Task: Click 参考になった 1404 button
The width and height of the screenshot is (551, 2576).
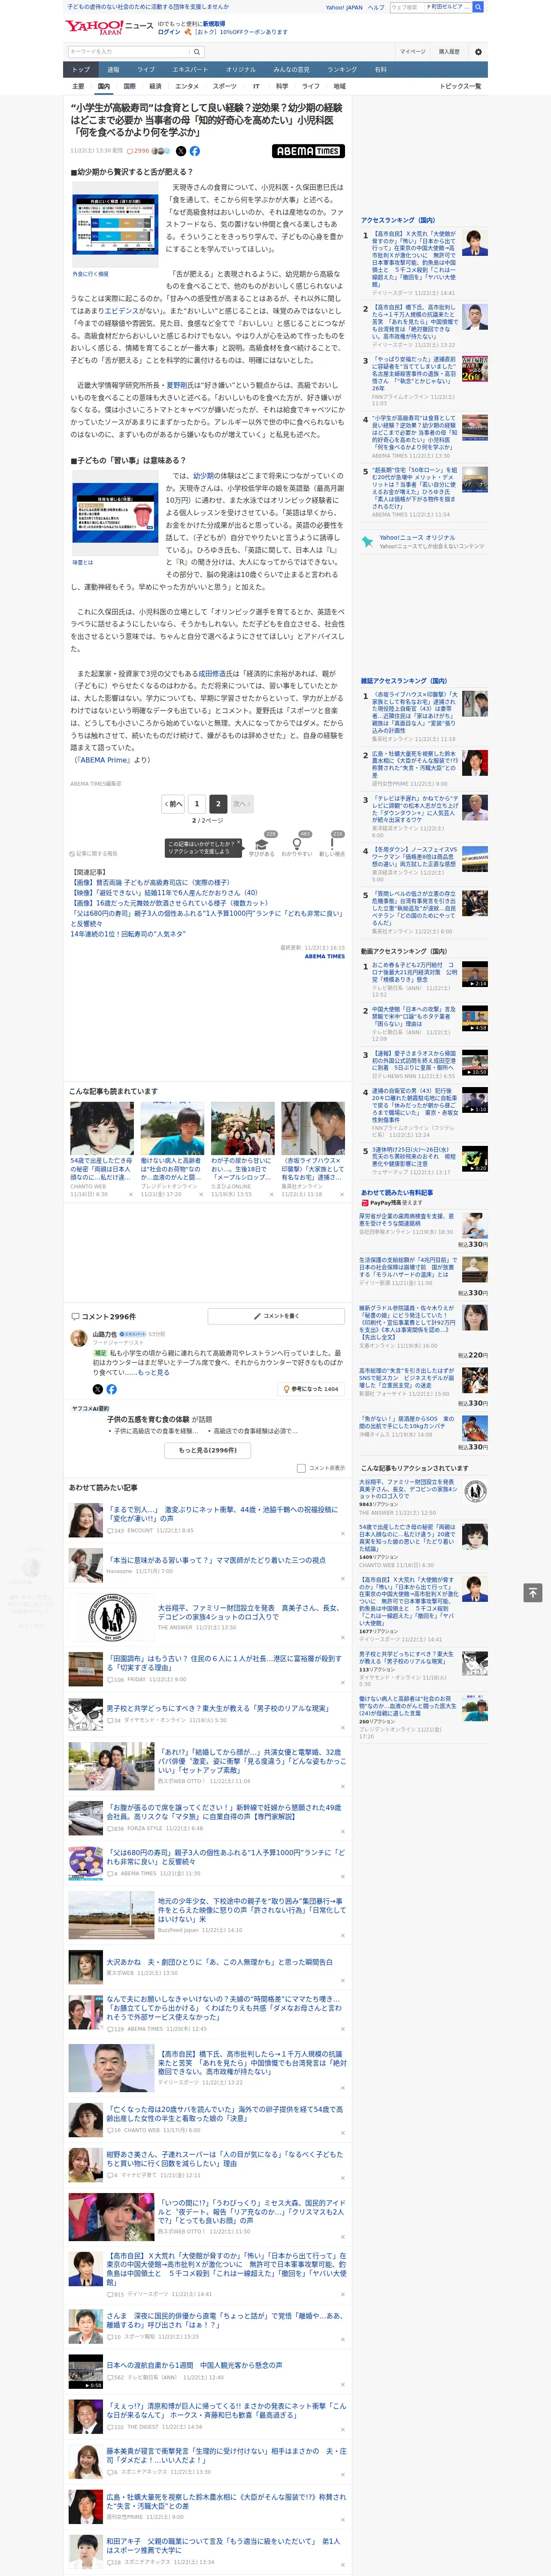Action: 311,1389
